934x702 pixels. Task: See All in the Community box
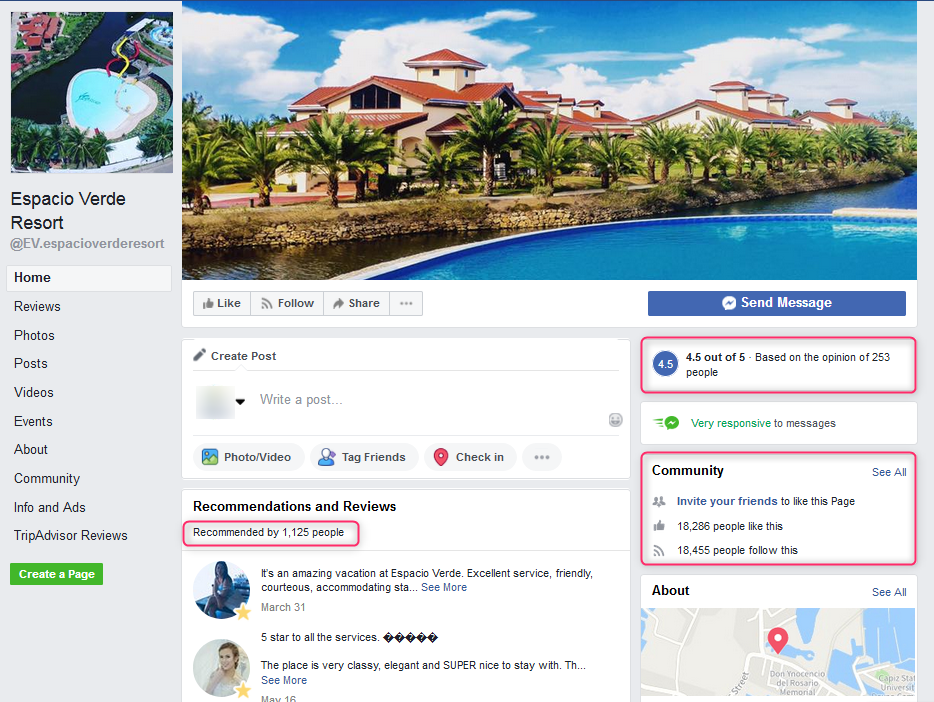889,472
